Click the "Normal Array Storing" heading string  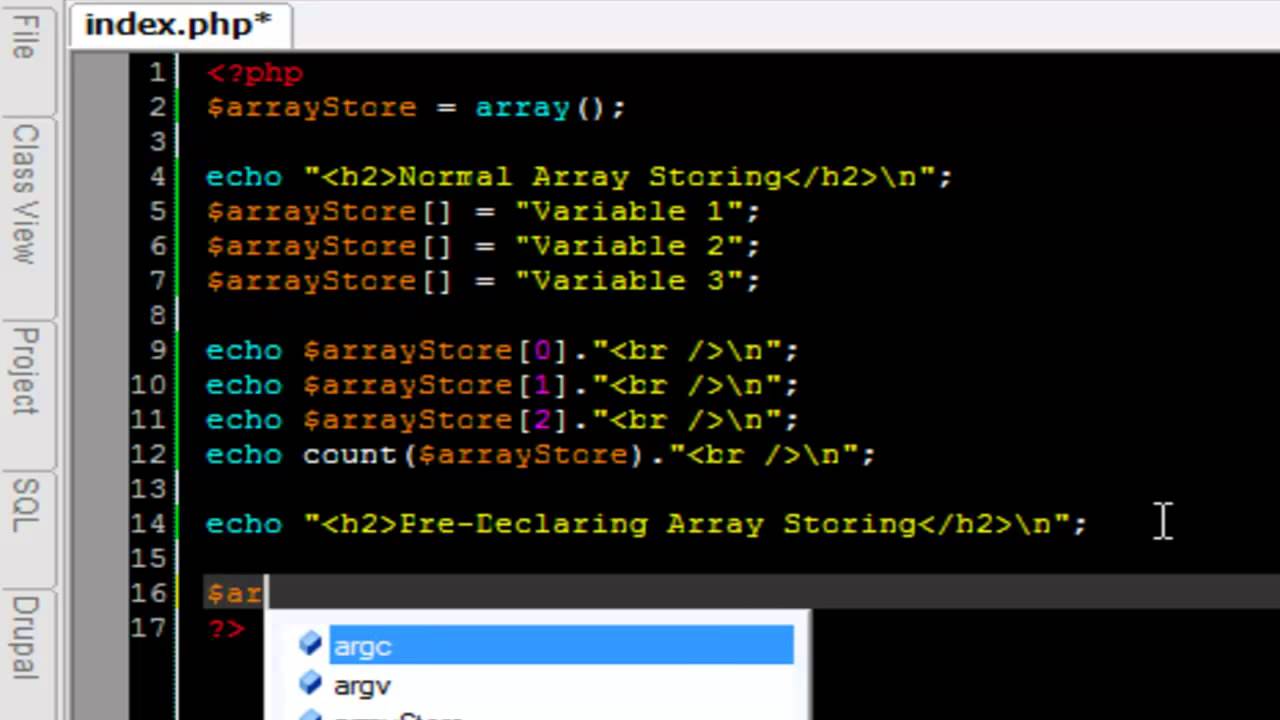620,177
